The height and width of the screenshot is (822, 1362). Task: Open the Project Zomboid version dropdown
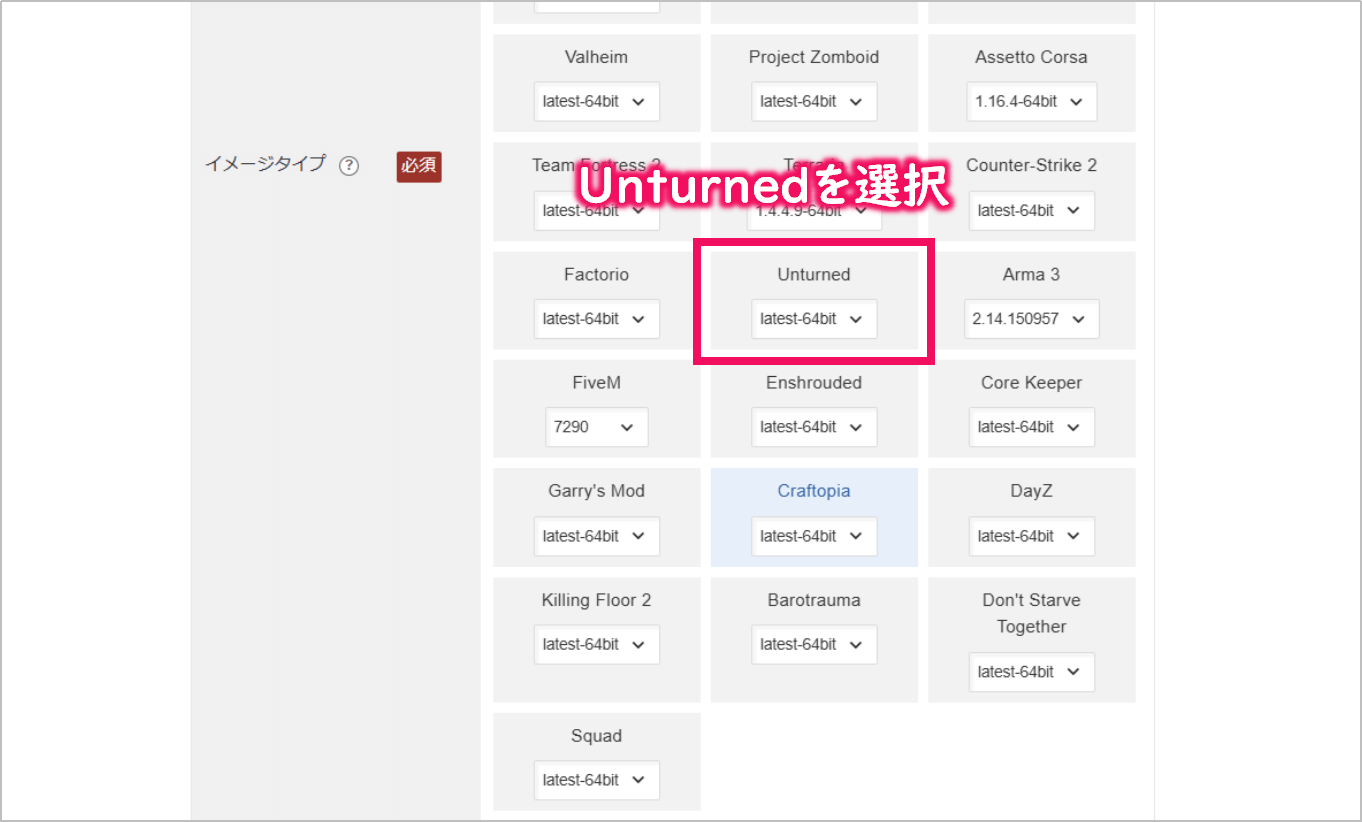tap(814, 101)
